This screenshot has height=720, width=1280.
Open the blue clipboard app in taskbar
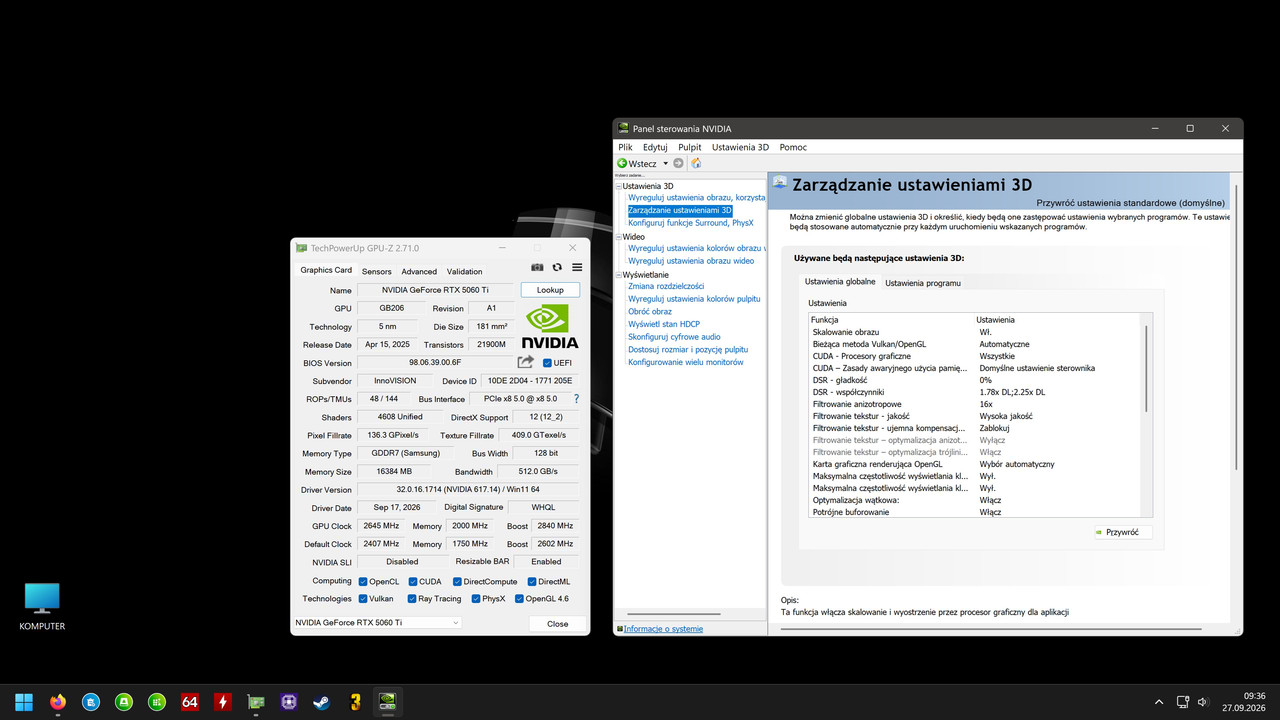(x=90, y=702)
